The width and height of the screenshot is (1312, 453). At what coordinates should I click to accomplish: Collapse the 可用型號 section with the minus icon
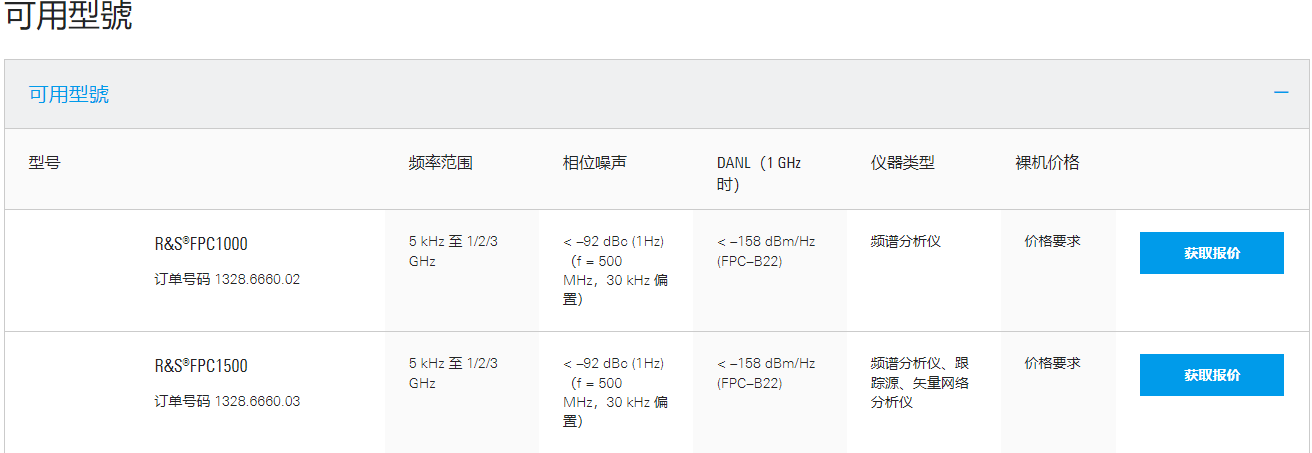click(1281, 93)
